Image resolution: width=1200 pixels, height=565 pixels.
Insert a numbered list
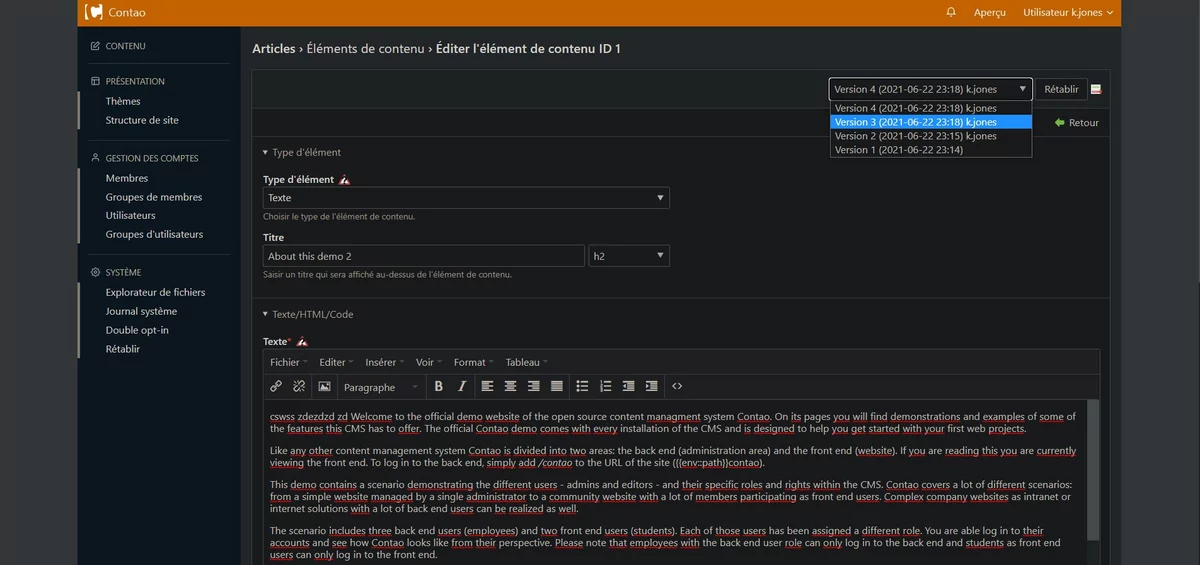click(606, 386)
